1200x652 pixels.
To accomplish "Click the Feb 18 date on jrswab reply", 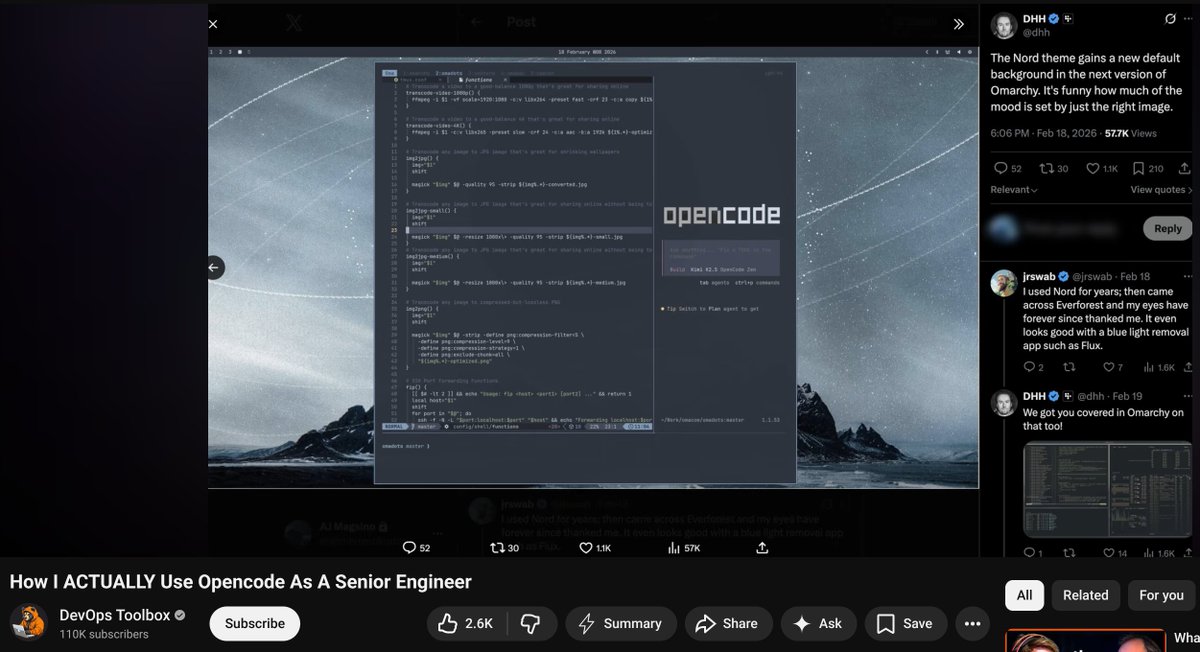I will (1135, 276).
